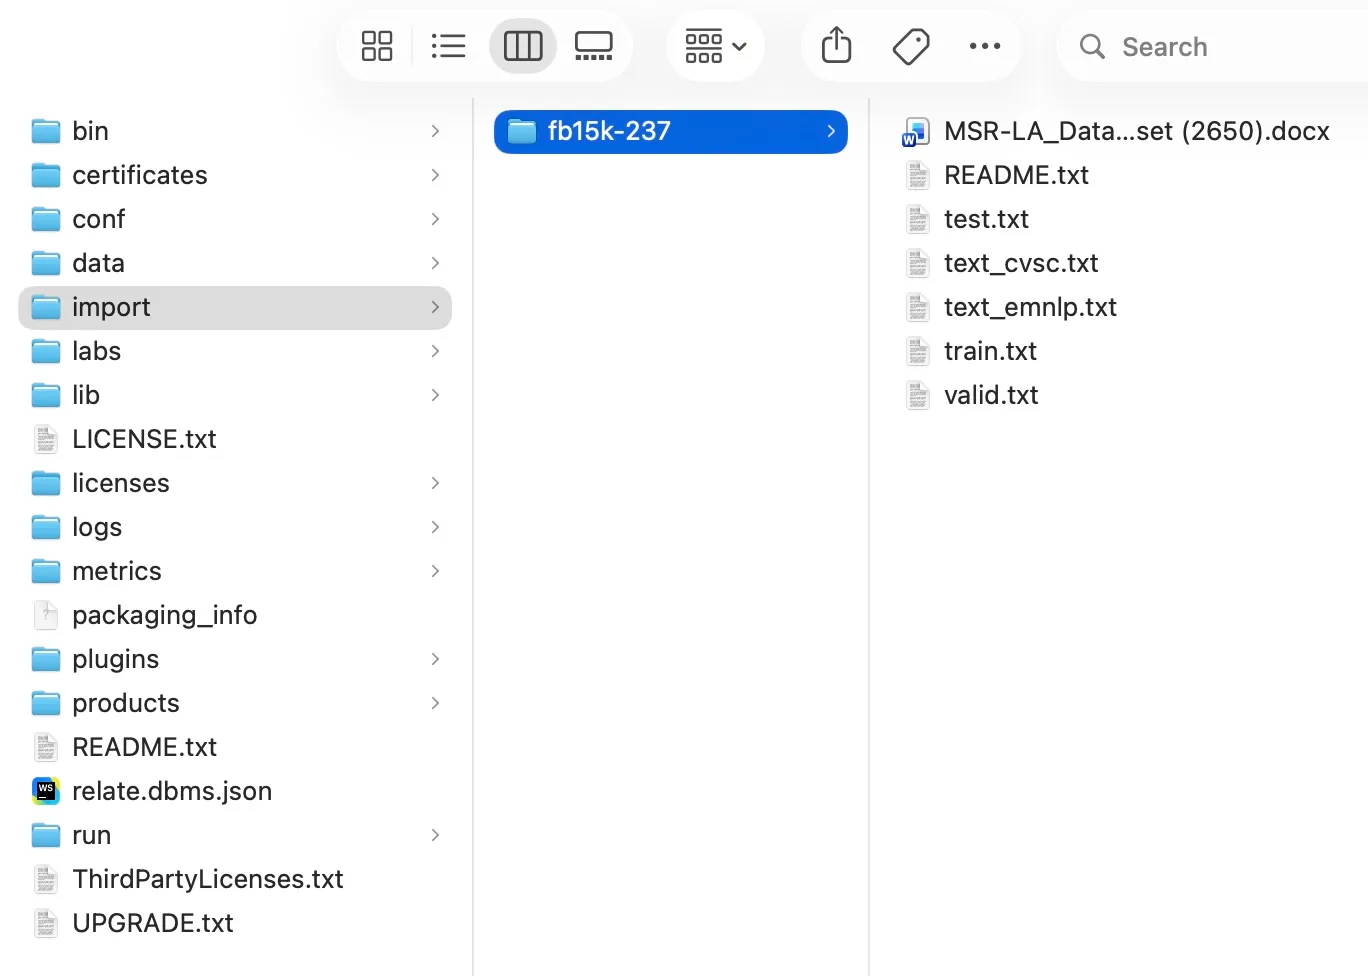Select the LICENSE.txt file name
Viewport: 1368px width, 976px height.
click(x=145, y=439)
